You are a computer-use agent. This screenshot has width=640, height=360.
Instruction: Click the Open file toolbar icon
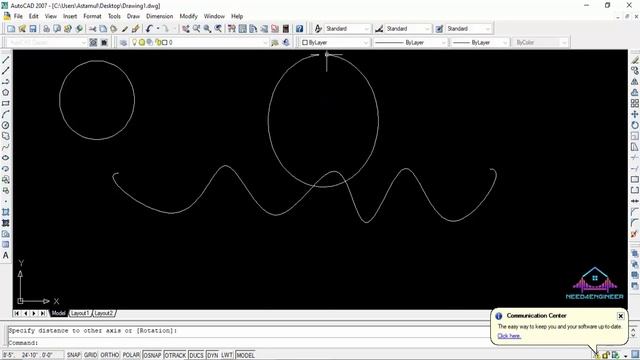click(22, 29)
